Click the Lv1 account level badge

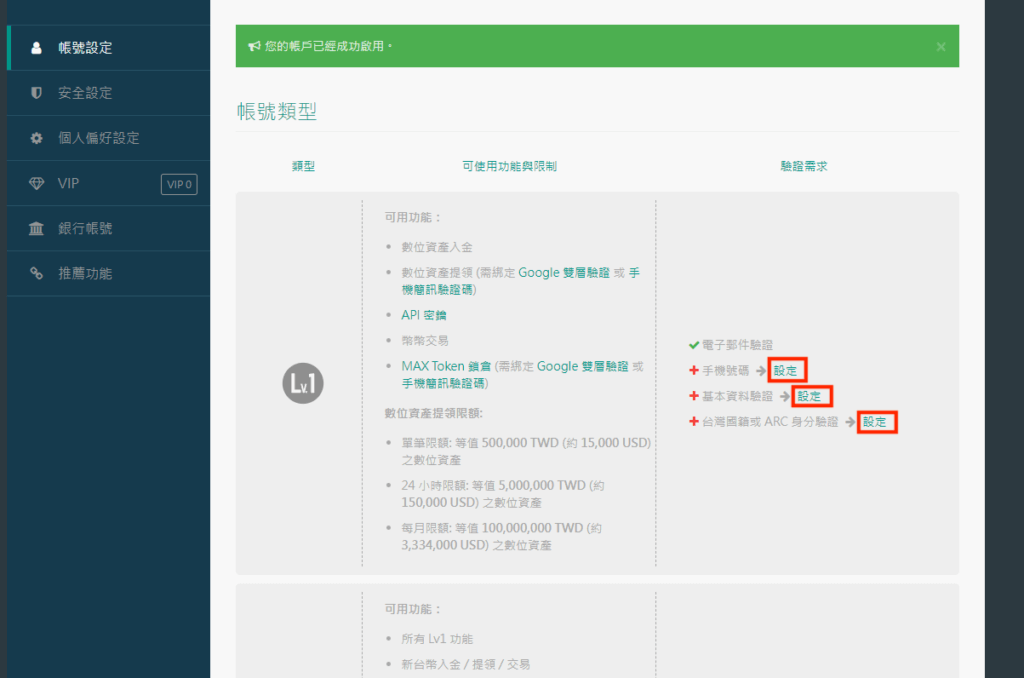click(303, 384)
